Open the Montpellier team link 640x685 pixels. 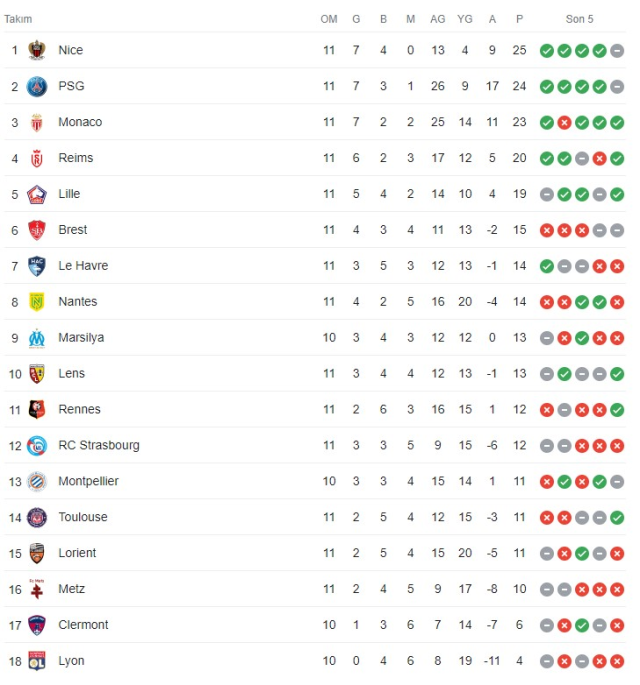tap(88, 481)
